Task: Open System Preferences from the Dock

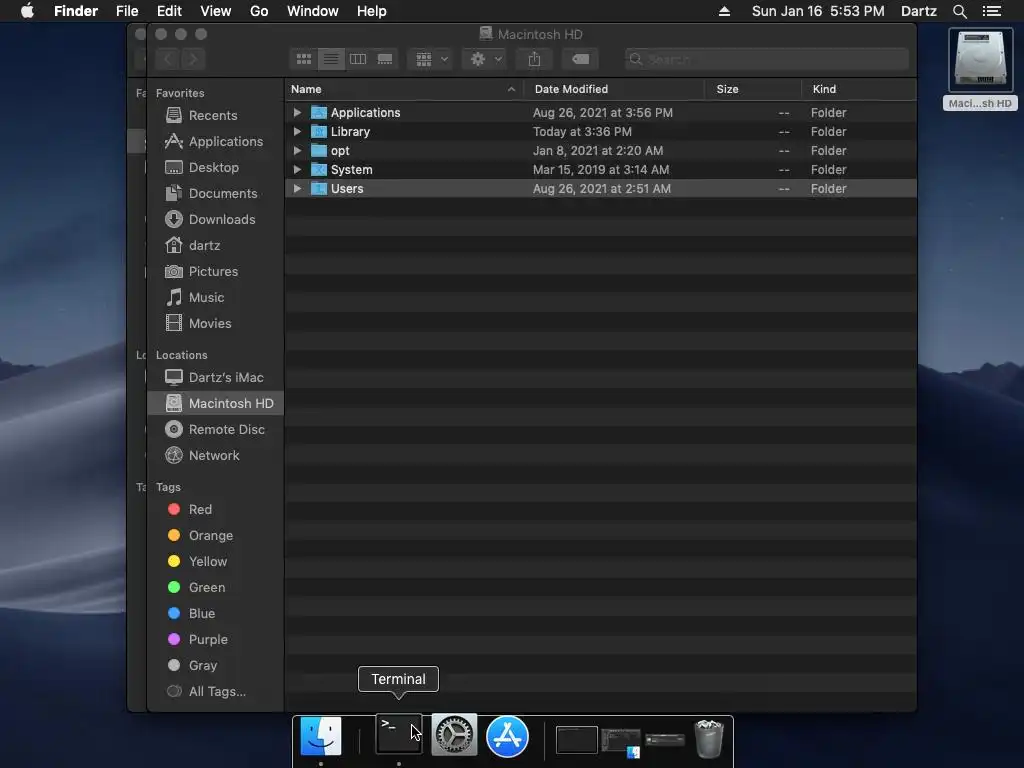Action: point(454,735)
